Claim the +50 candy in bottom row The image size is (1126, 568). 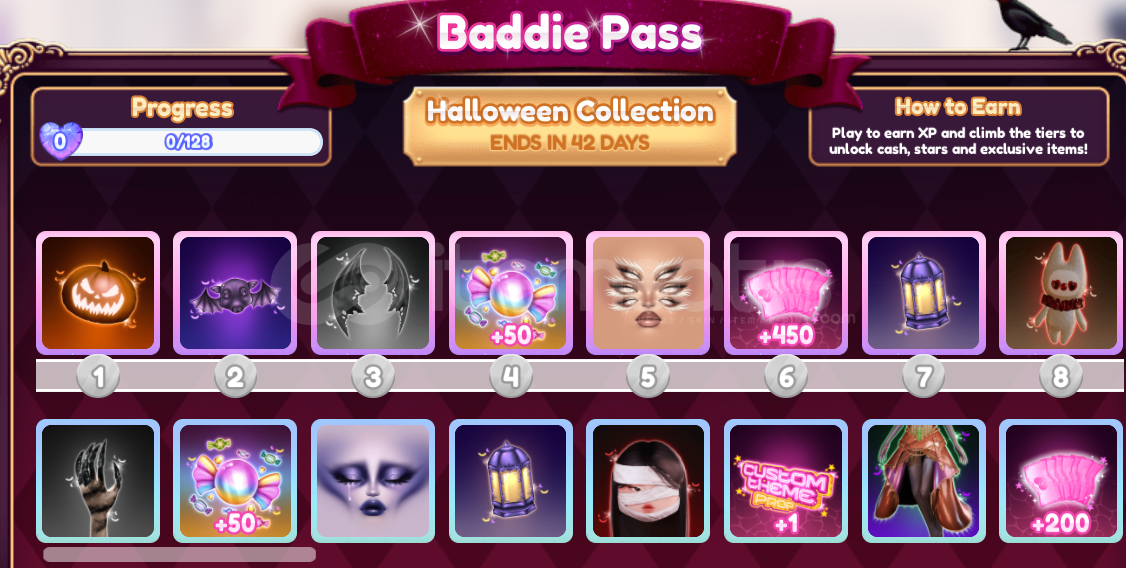[235, 481]
